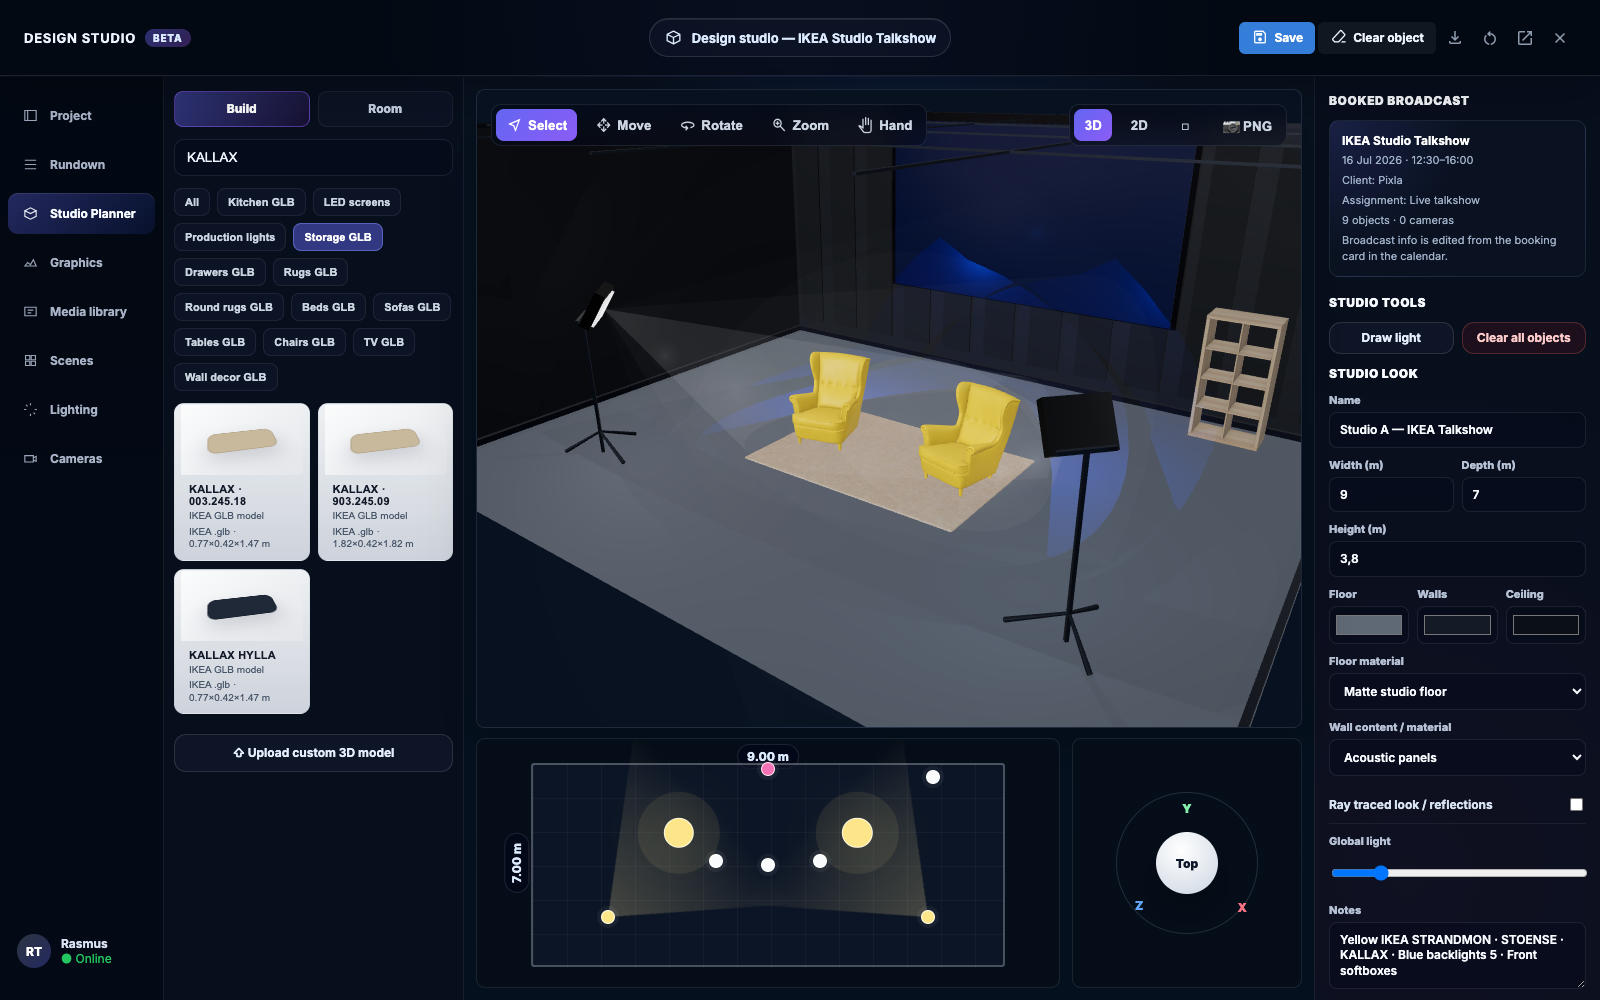Switch to the Build tab
1600x1000 pixels.
click(241, 109)
